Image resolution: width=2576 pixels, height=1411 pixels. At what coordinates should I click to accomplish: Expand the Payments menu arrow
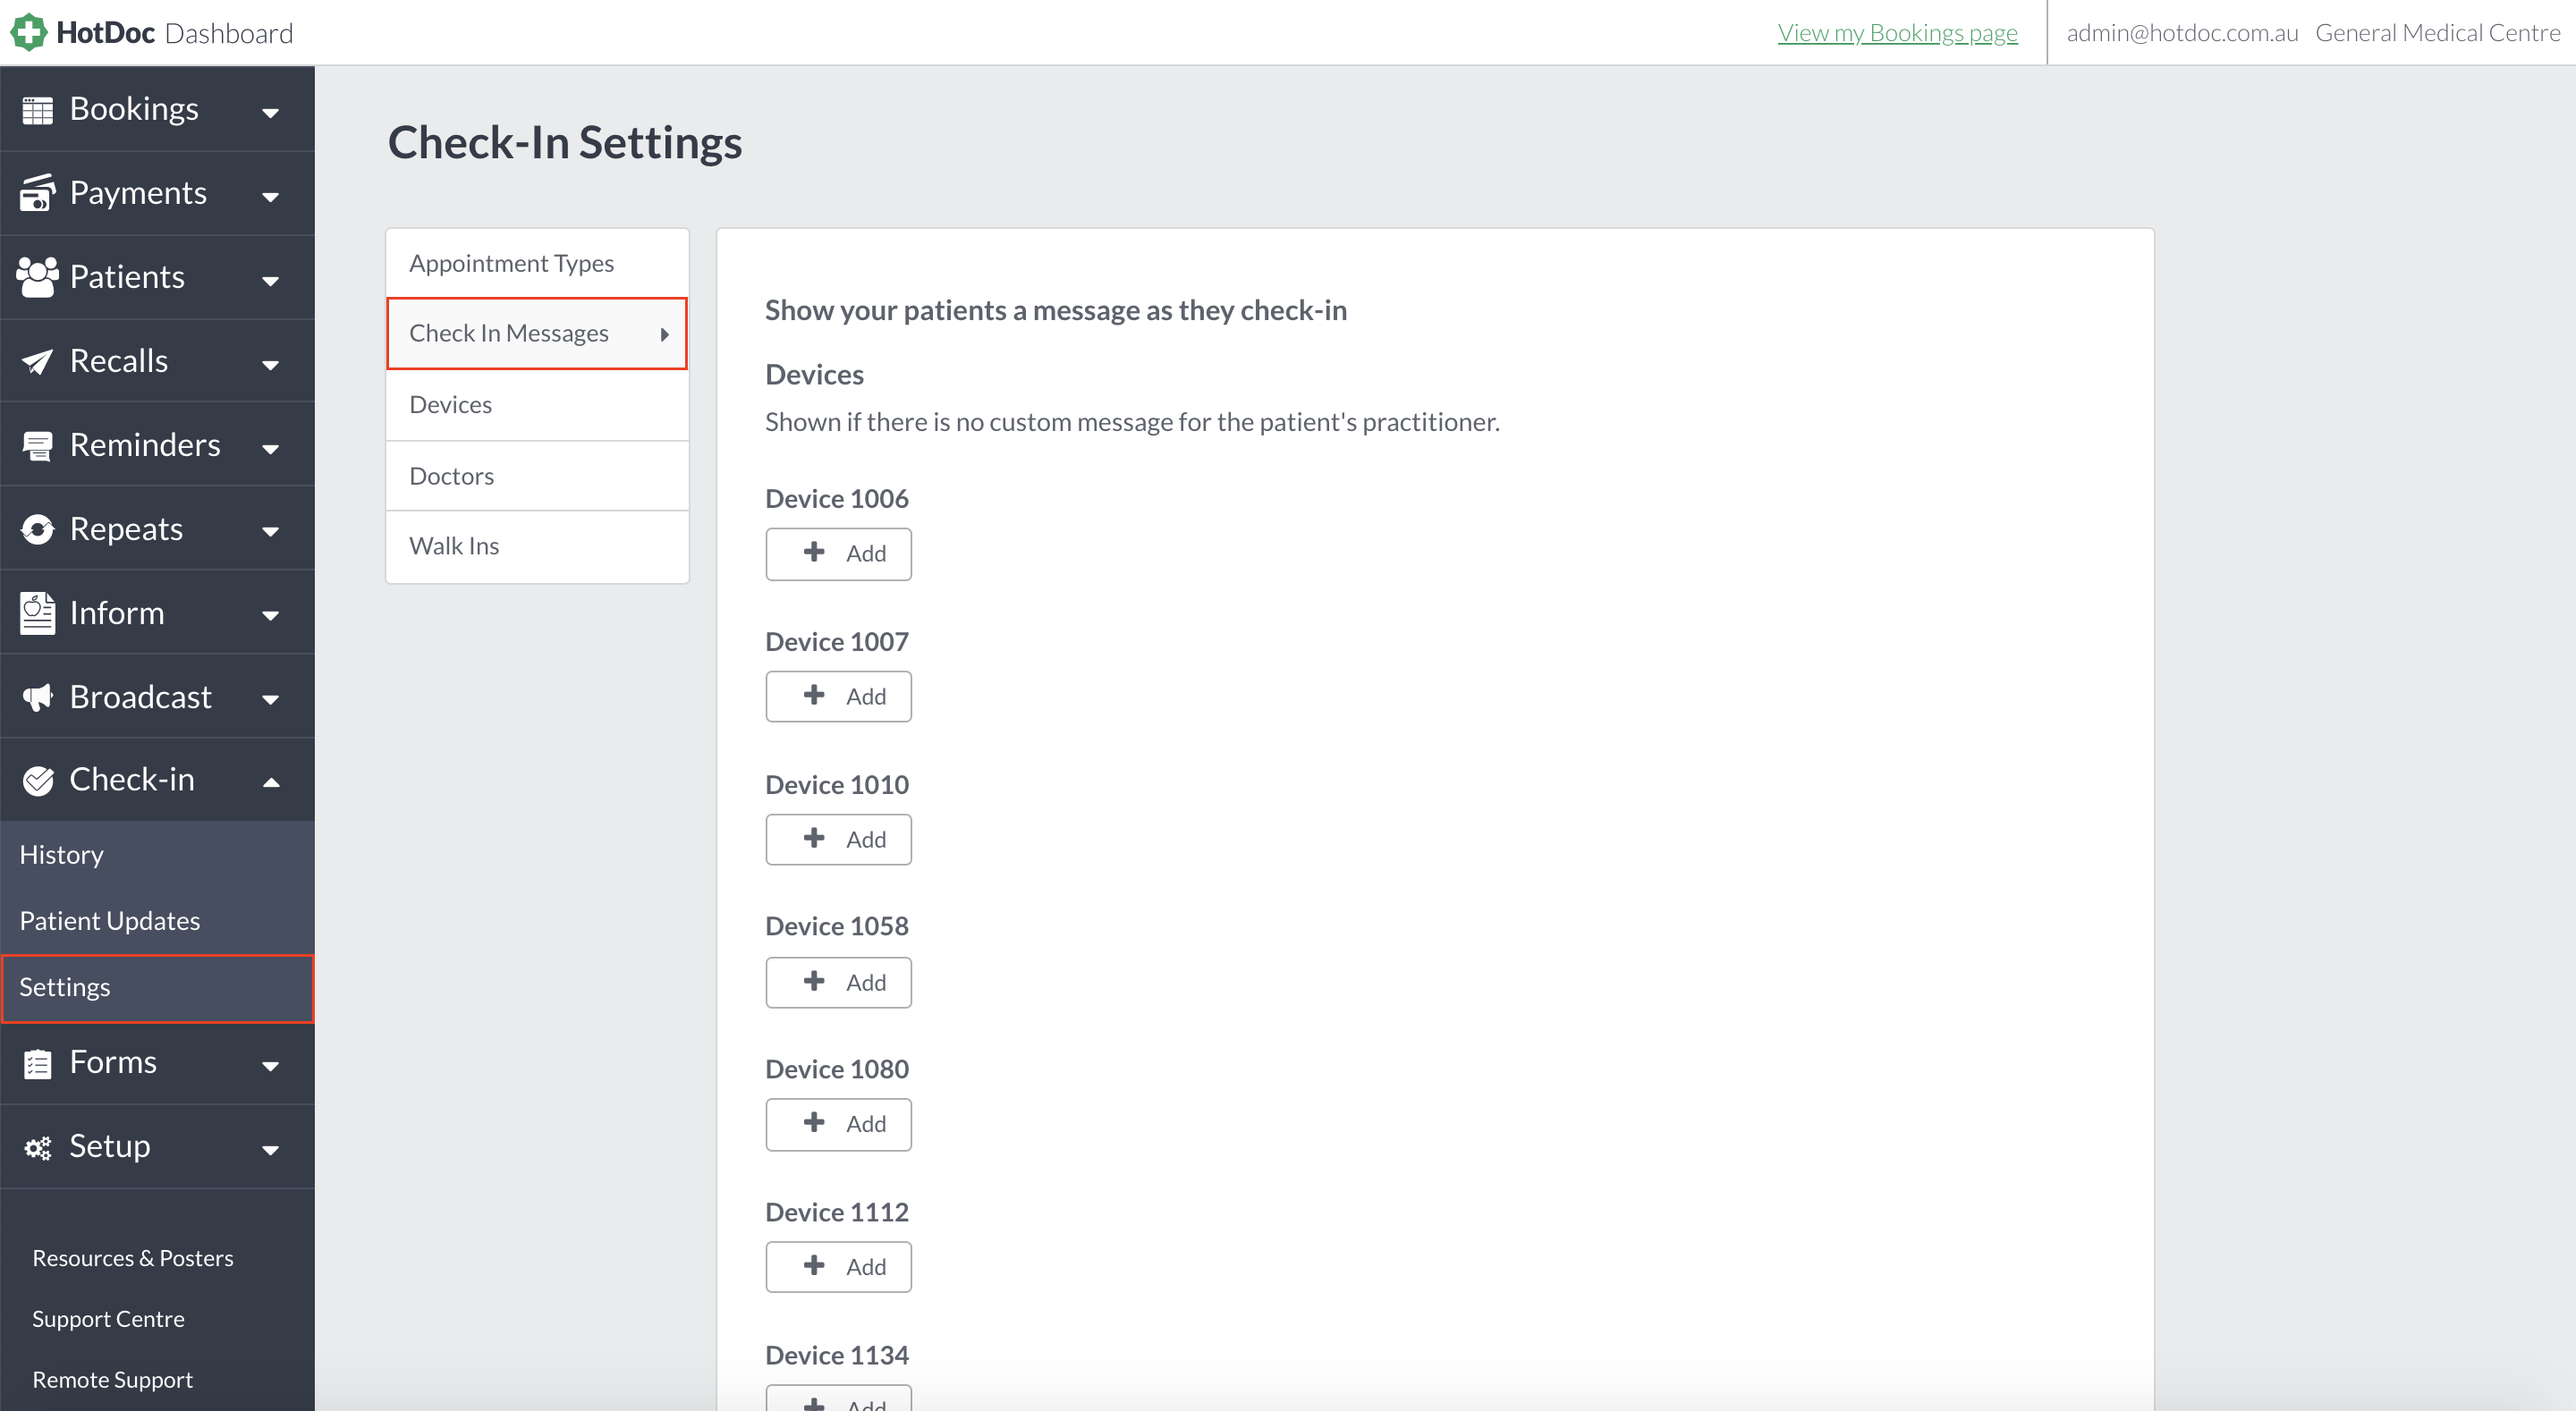click(x=270, y=197)
